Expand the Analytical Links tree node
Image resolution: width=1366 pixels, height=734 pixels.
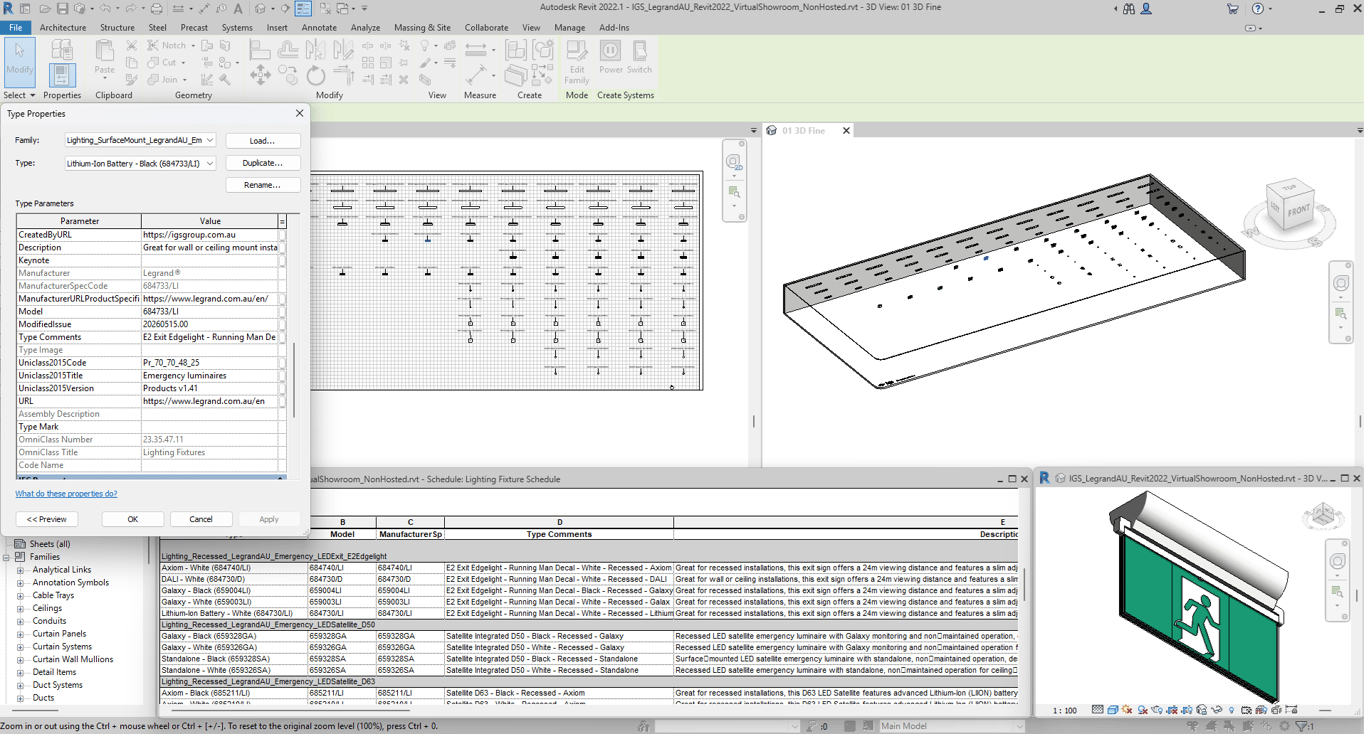20,570
